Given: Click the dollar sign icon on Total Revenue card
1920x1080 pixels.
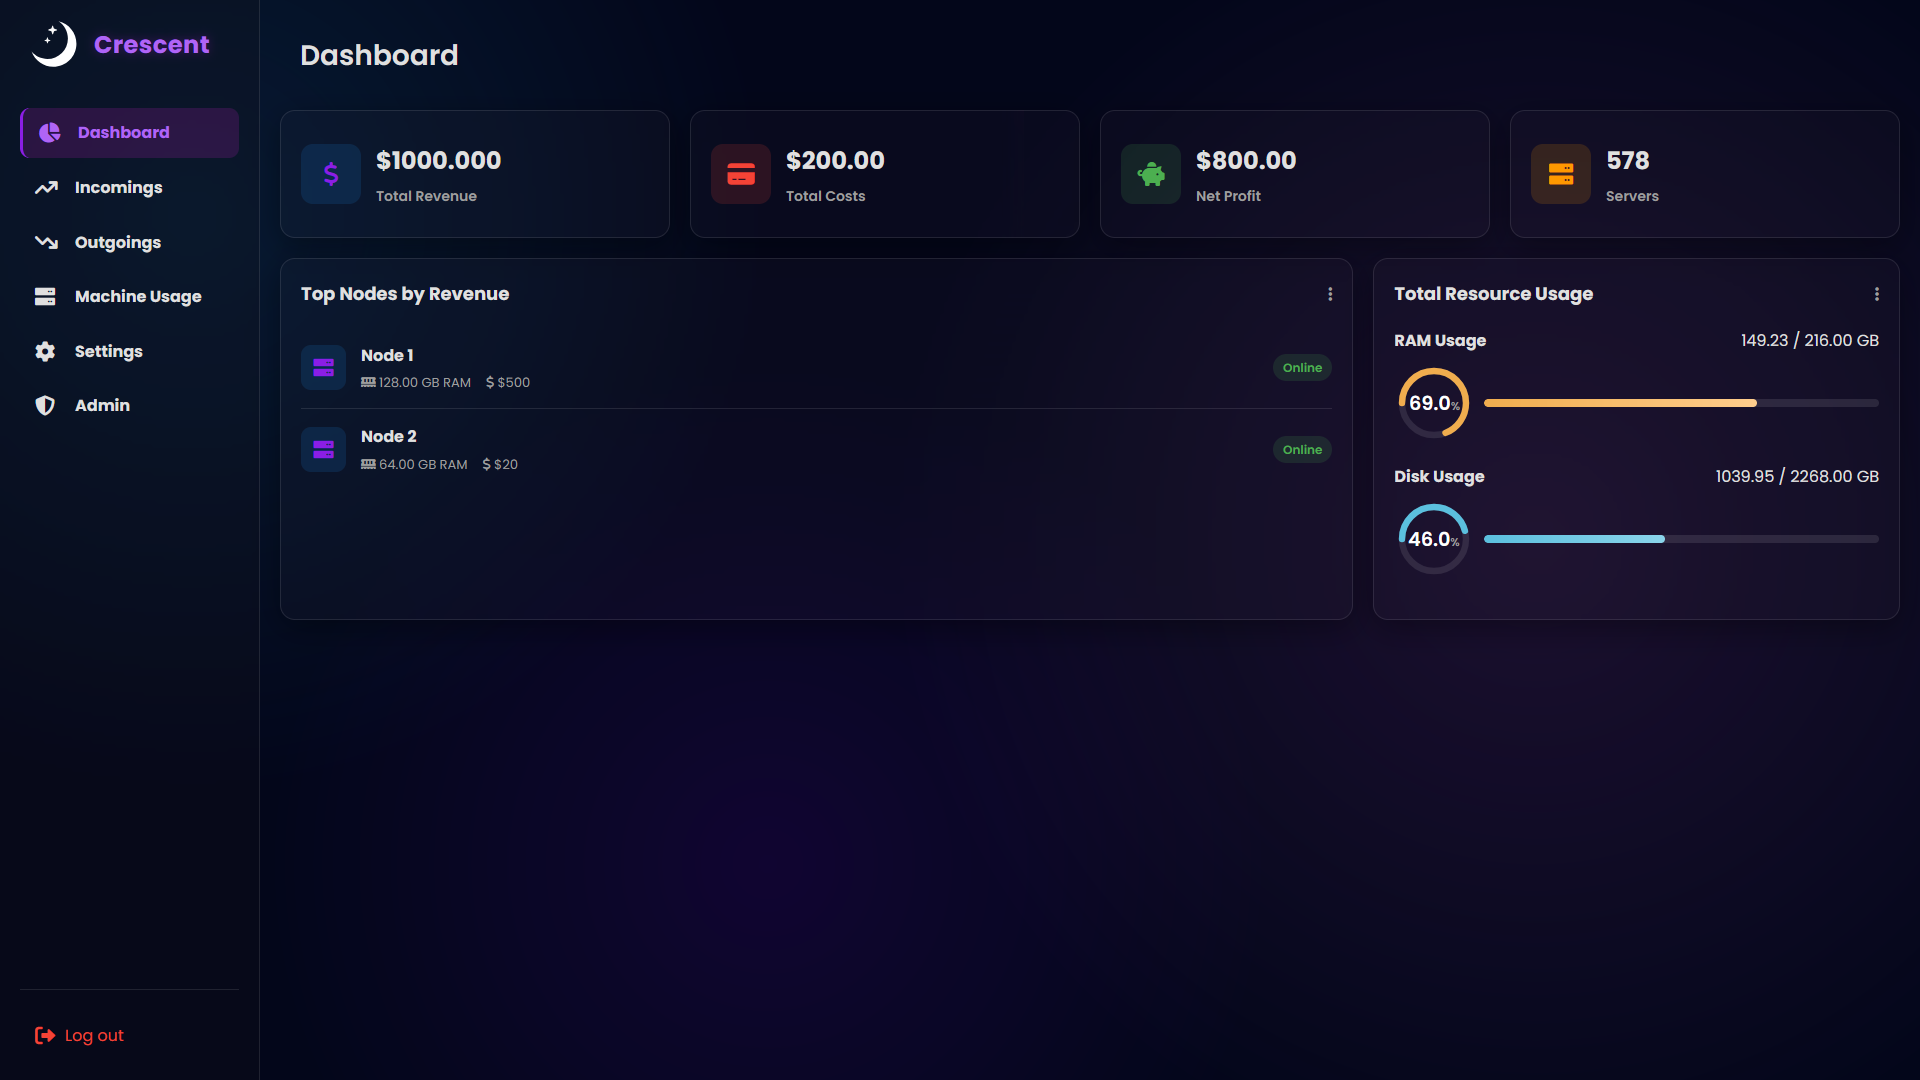Looking at the screenshot, I should (330, 173).
